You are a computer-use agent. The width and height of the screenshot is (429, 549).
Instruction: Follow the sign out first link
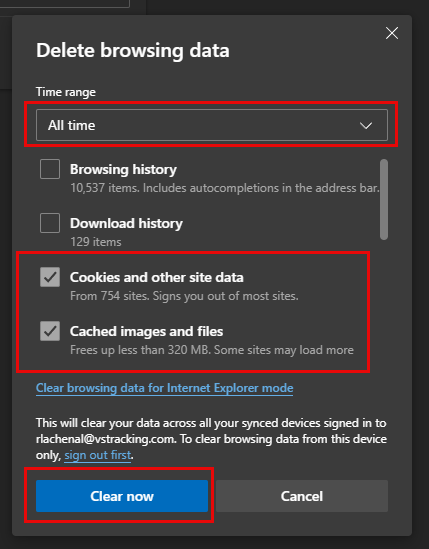point(98,455)
